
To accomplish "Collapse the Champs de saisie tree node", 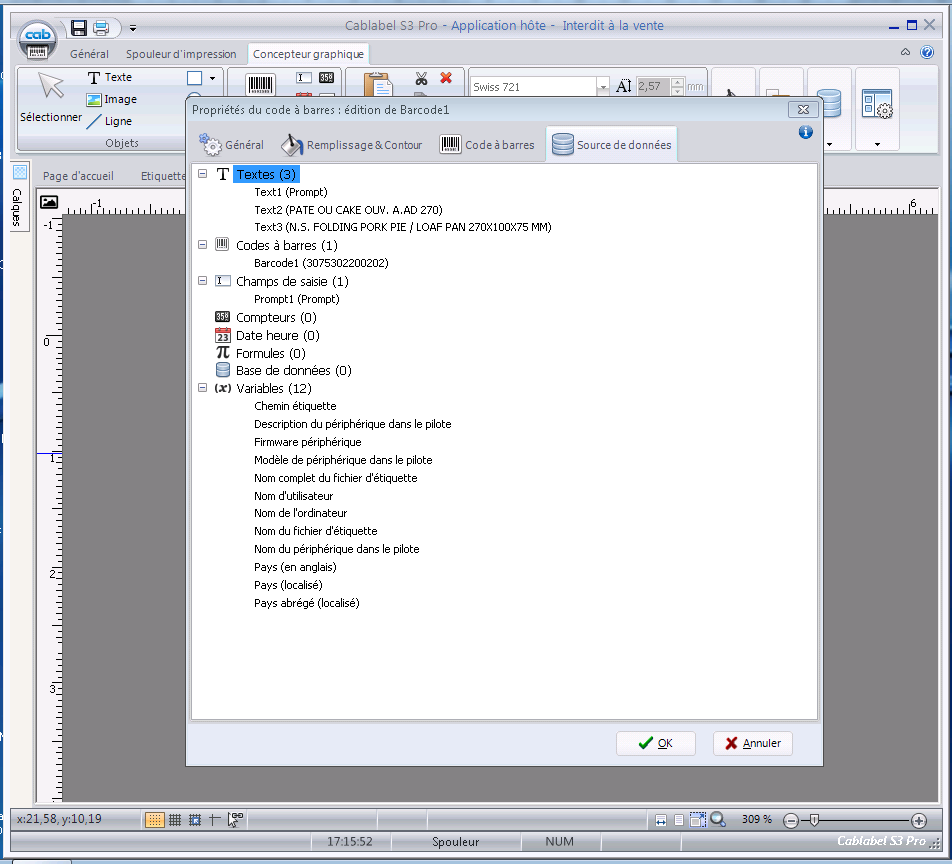I will 203,281.
